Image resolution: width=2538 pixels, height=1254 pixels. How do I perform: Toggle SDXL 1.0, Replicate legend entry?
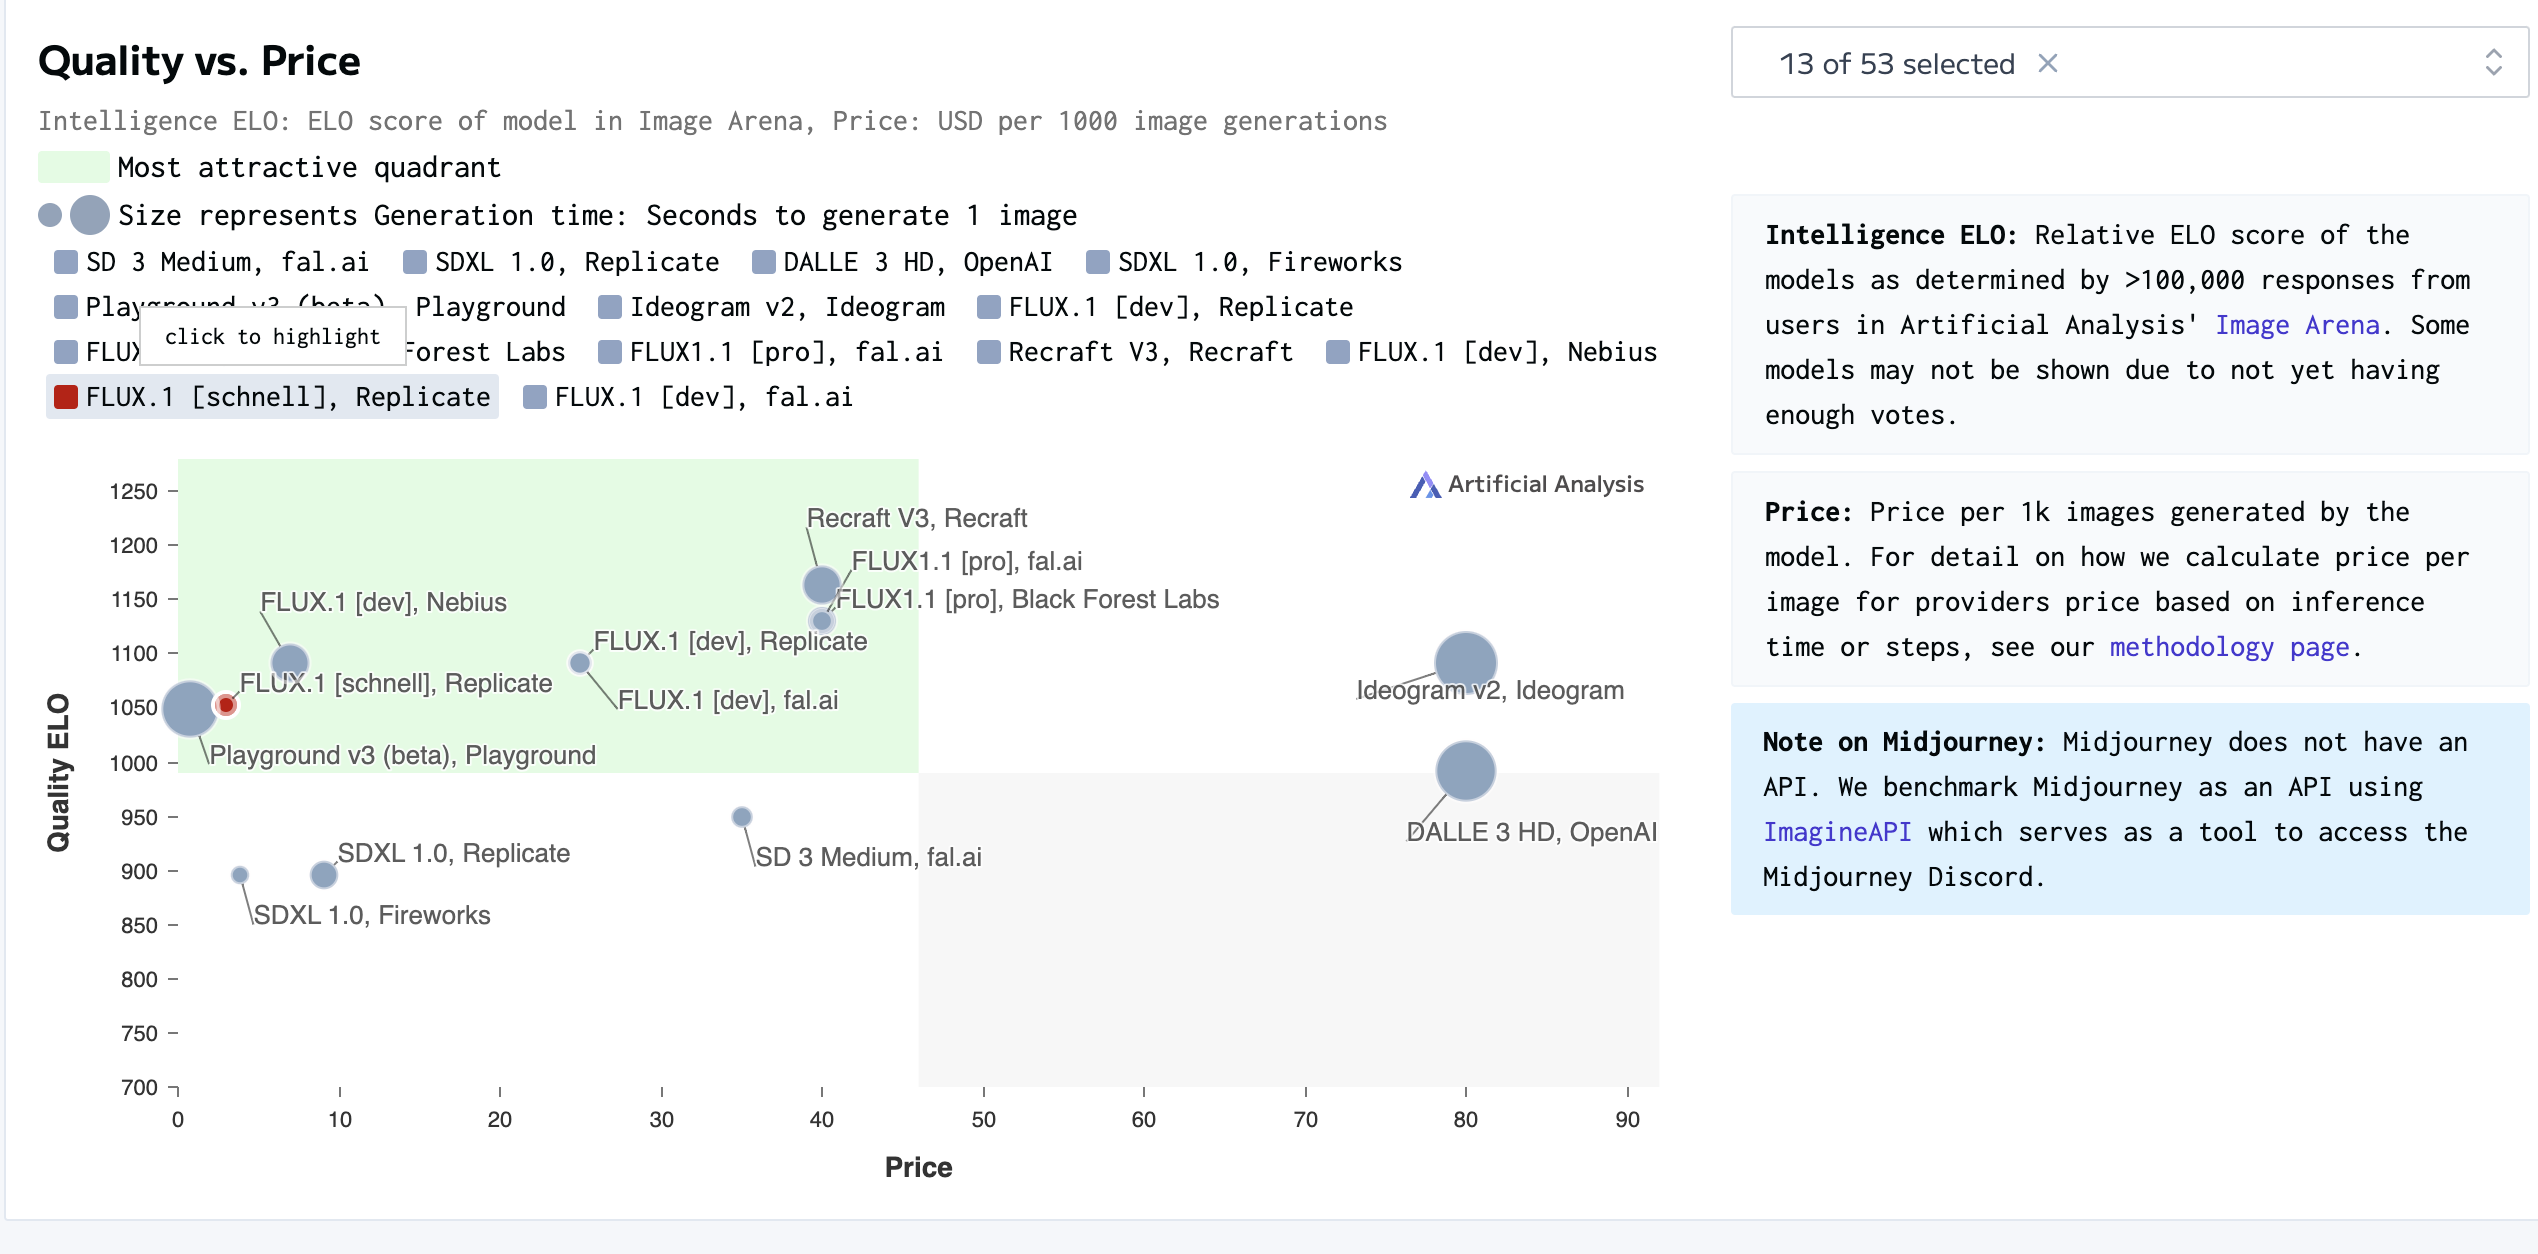(x=561, y=262)
